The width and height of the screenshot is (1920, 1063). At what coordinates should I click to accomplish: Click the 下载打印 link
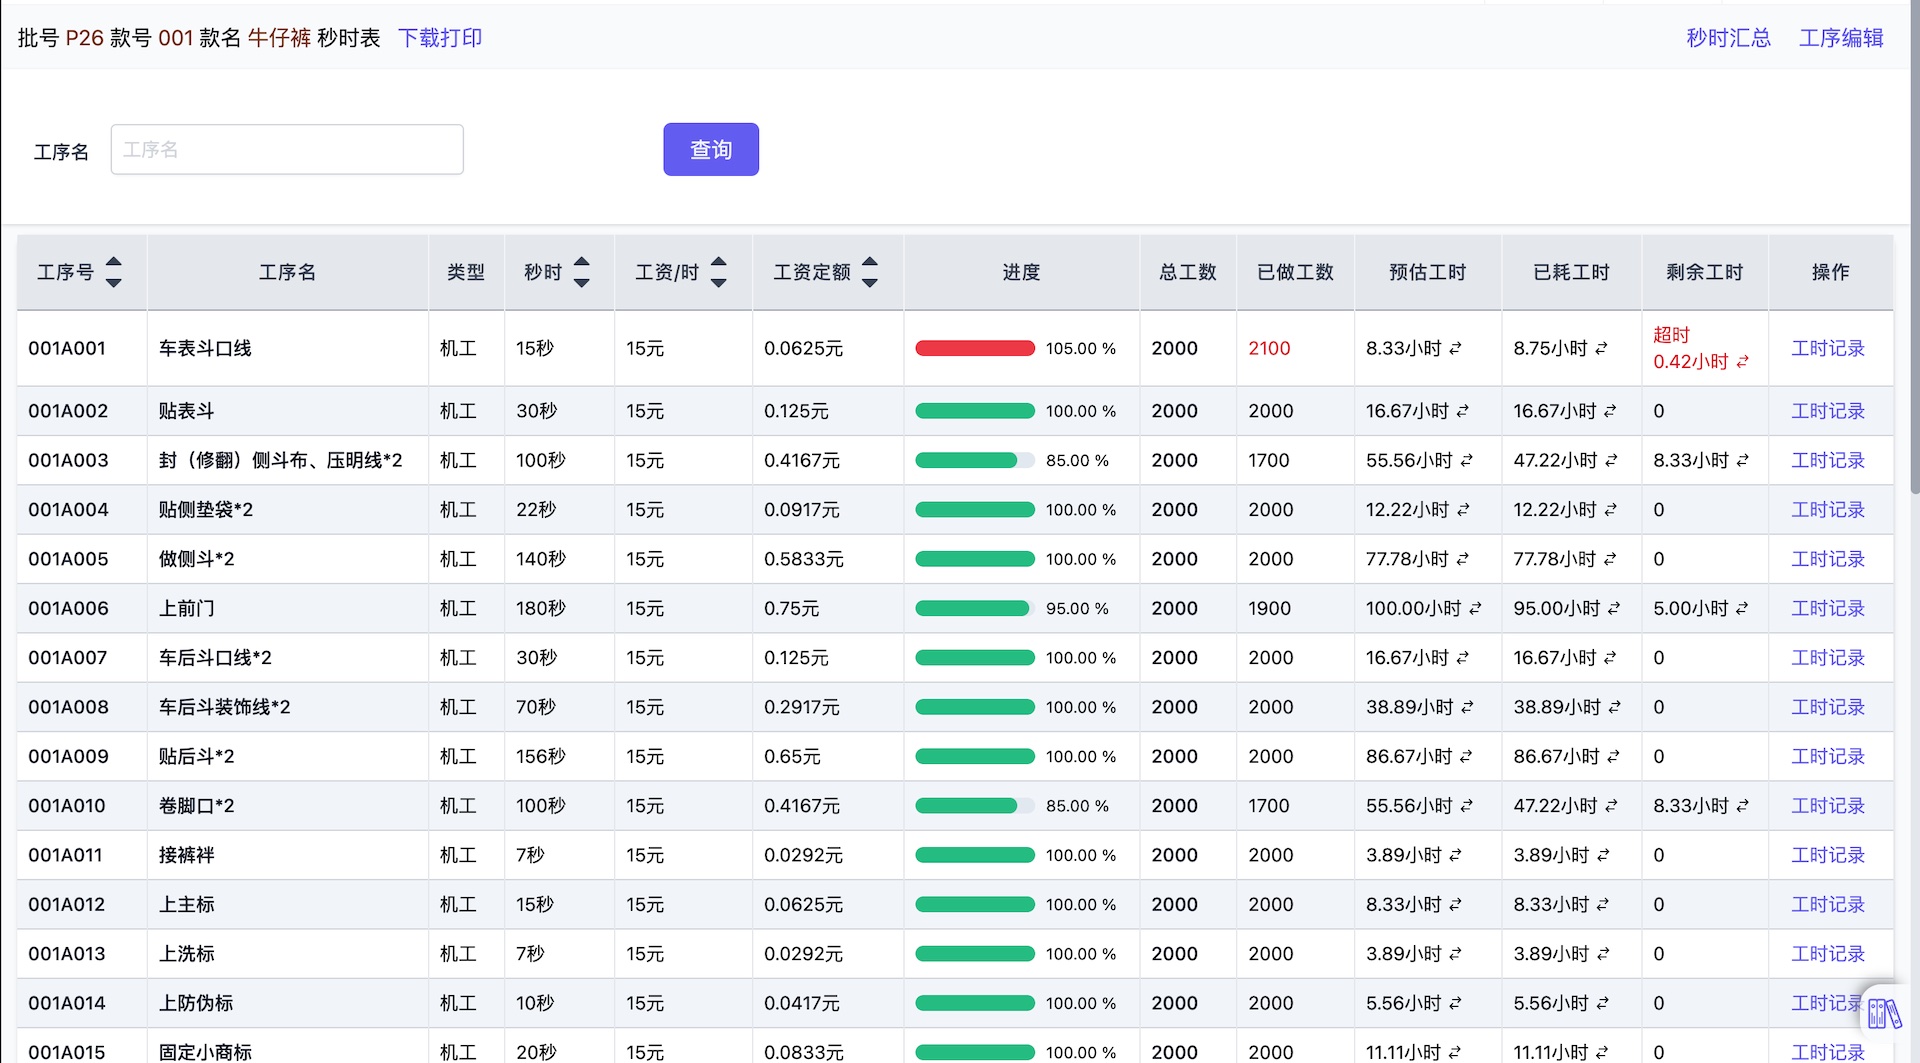click(440, 38)
